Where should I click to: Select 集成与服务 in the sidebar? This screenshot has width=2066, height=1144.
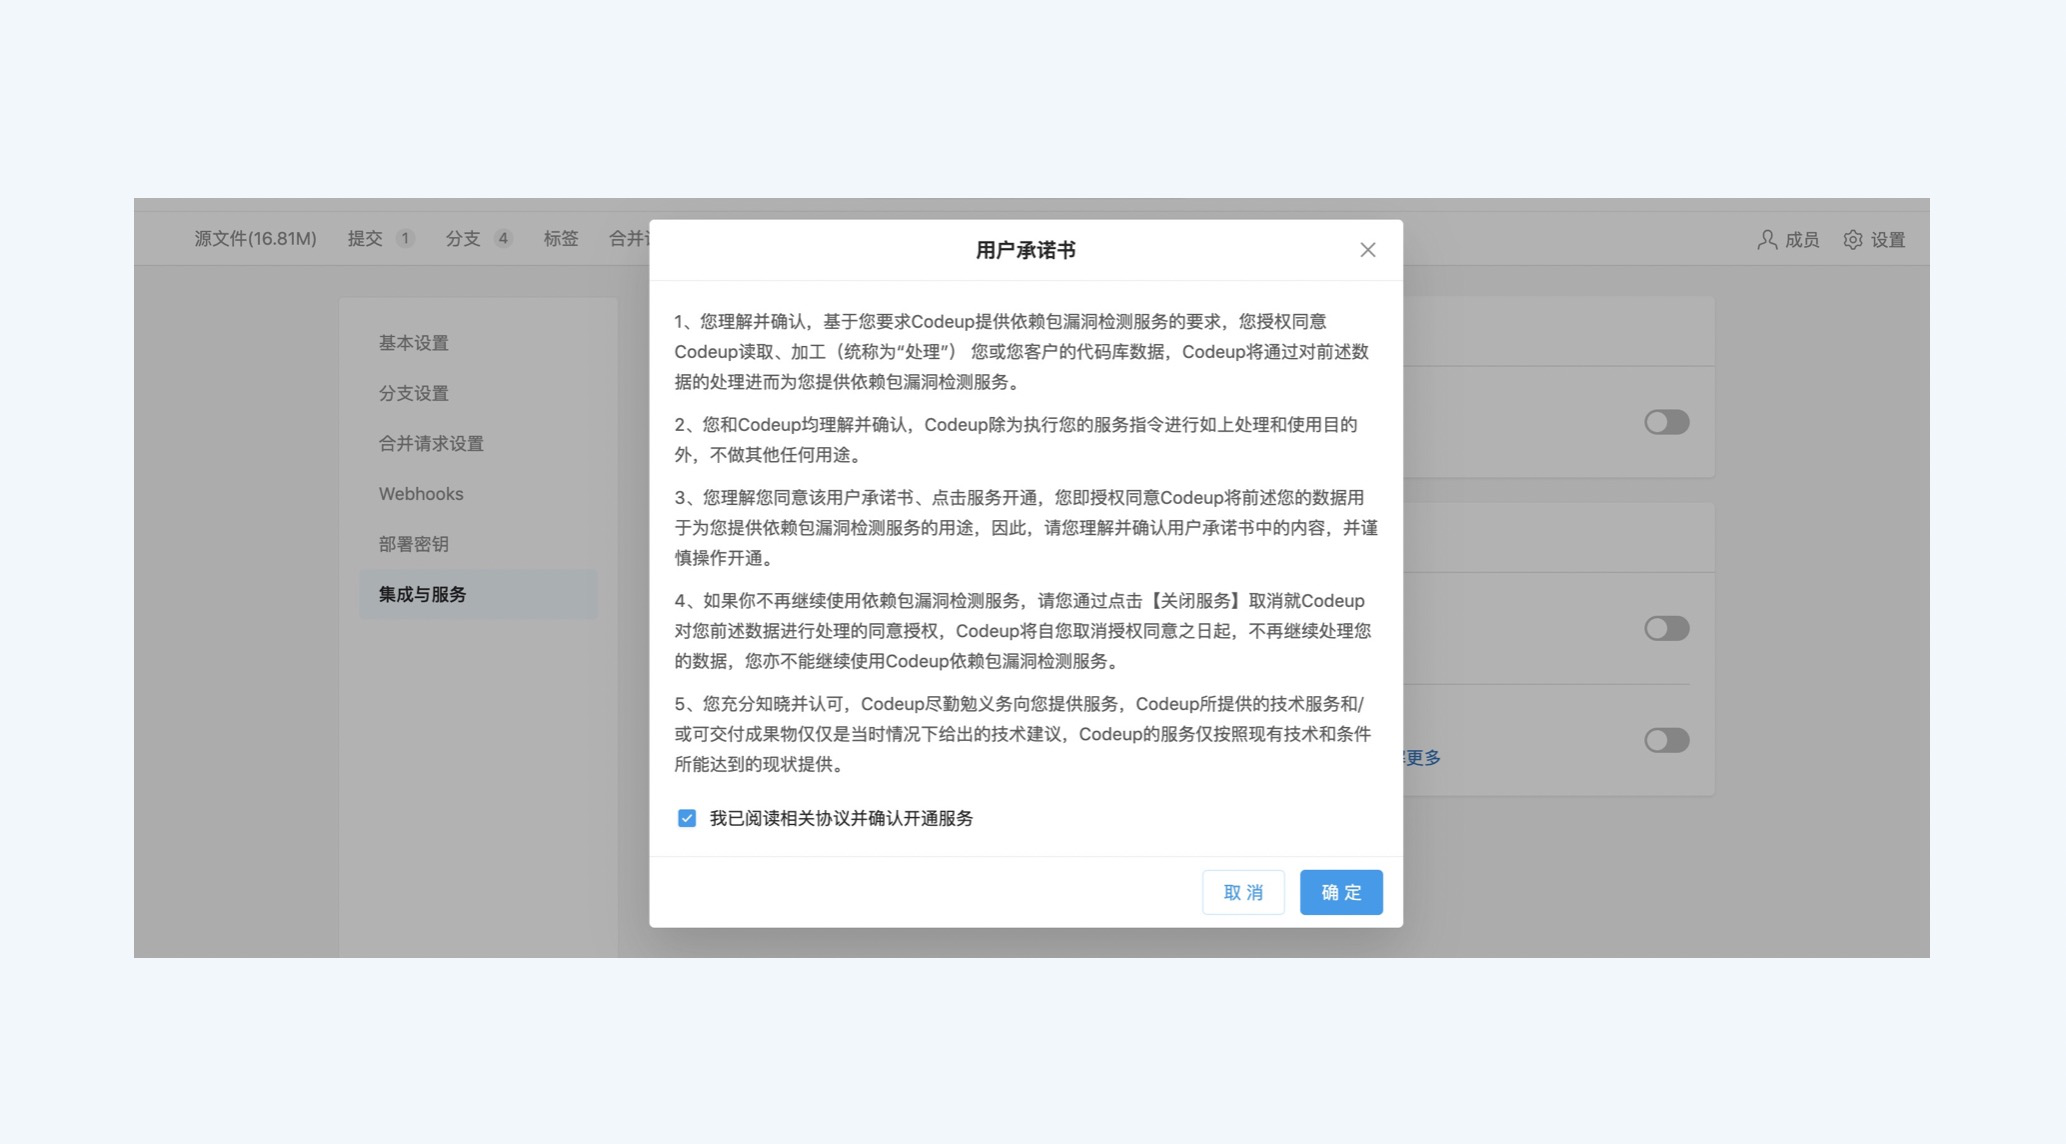coord(478,594)
